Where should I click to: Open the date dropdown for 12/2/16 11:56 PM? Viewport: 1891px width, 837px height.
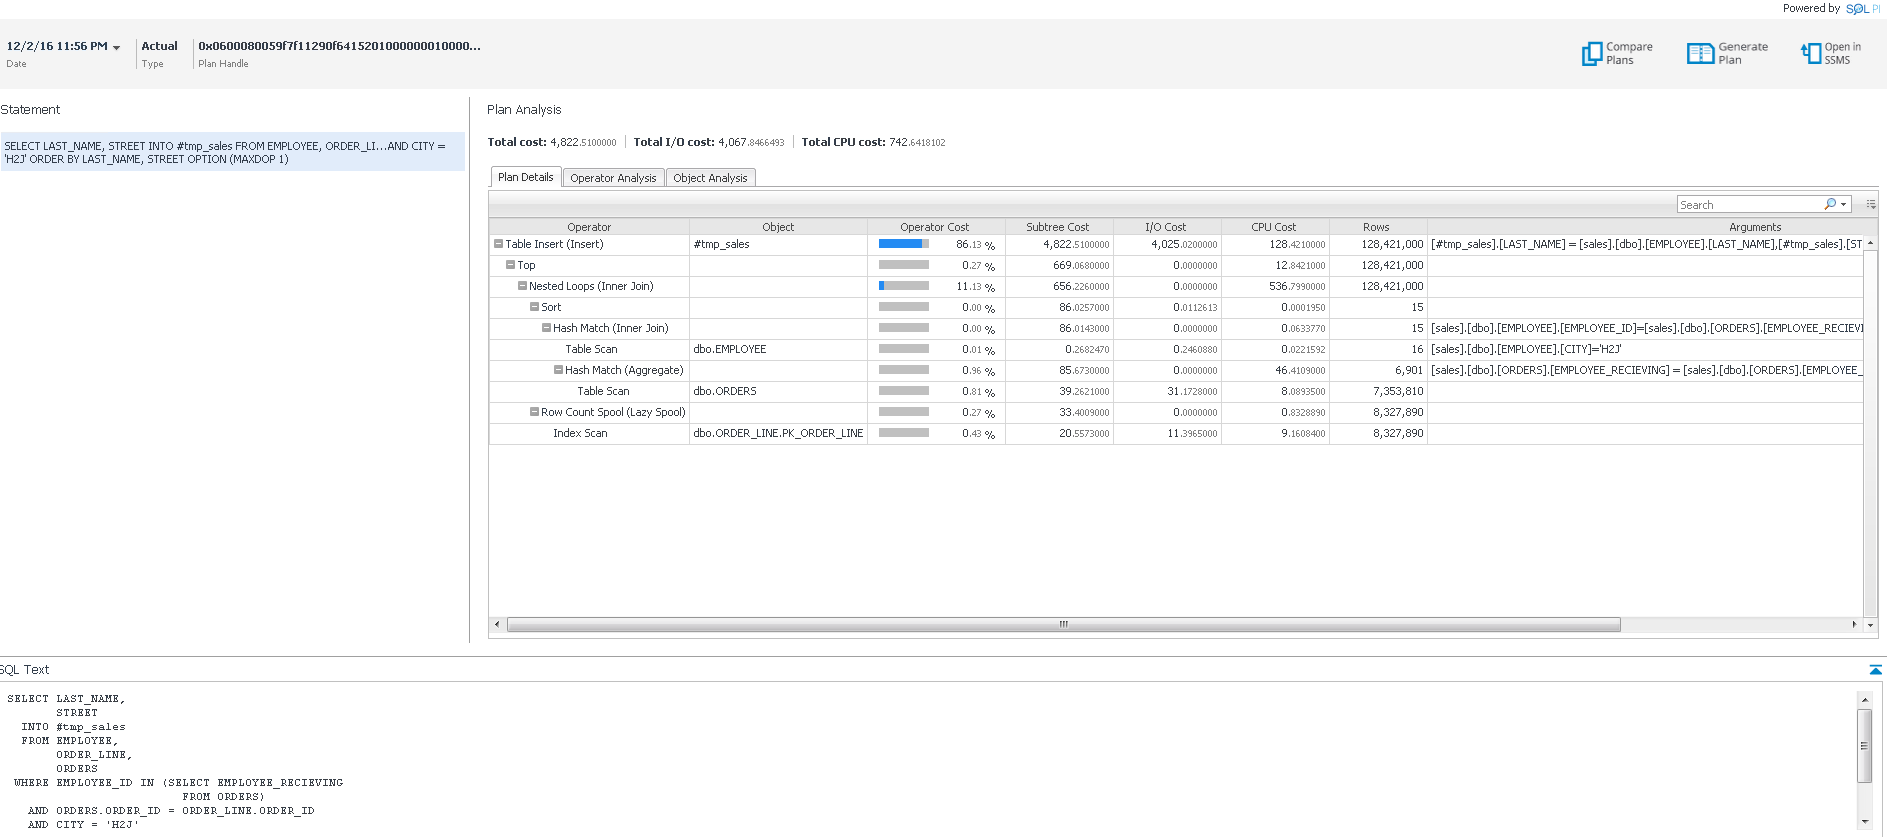pos(116,48)
